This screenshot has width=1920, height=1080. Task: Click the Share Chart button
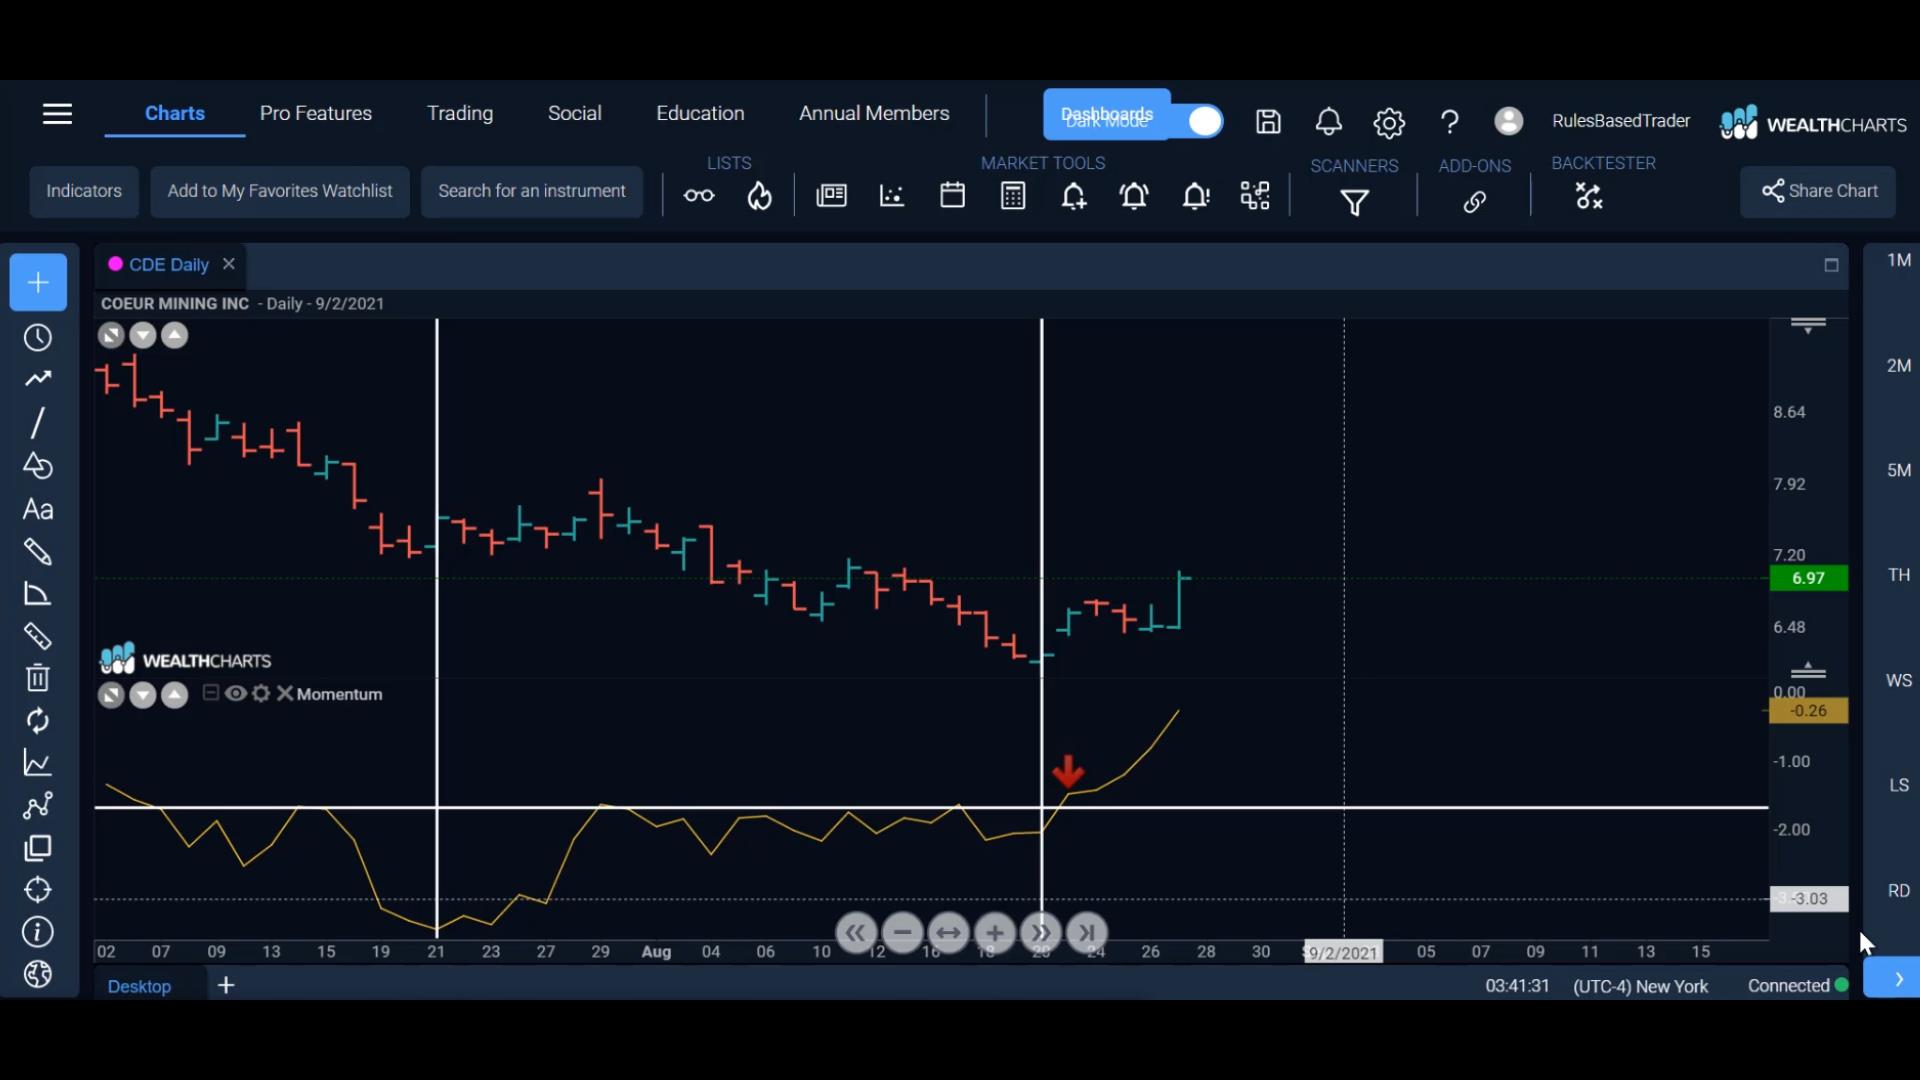point(1818,191)
